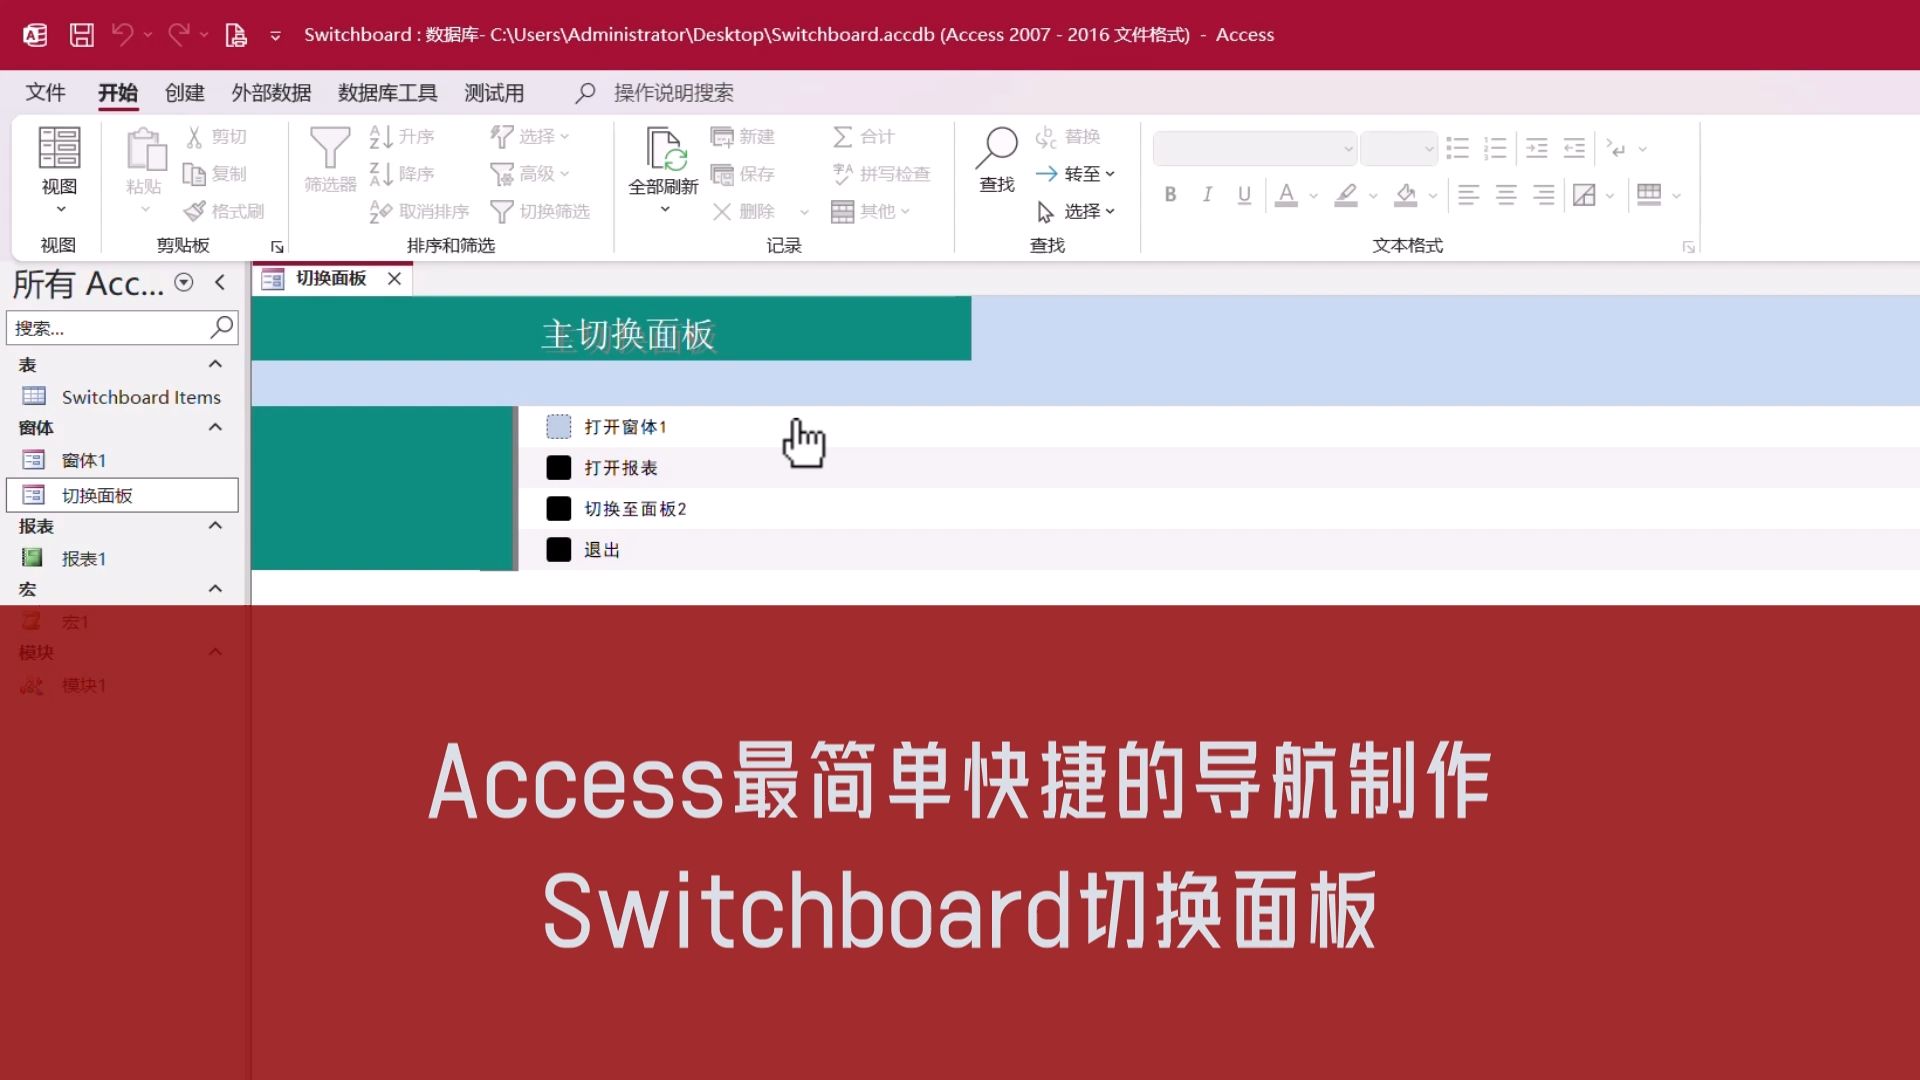Open the 删除 dropdown arrow
Image resolution: width=1920 pixels, height=1080 pixels.
(804, 212)
